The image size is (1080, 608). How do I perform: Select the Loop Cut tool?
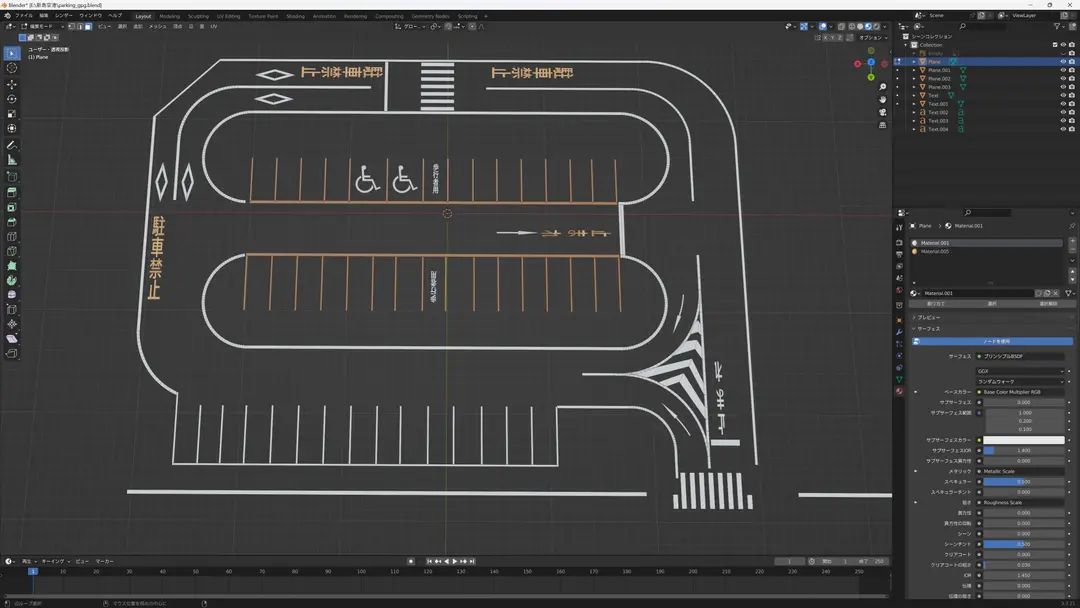pyautogui.click(x=12, y=236)
